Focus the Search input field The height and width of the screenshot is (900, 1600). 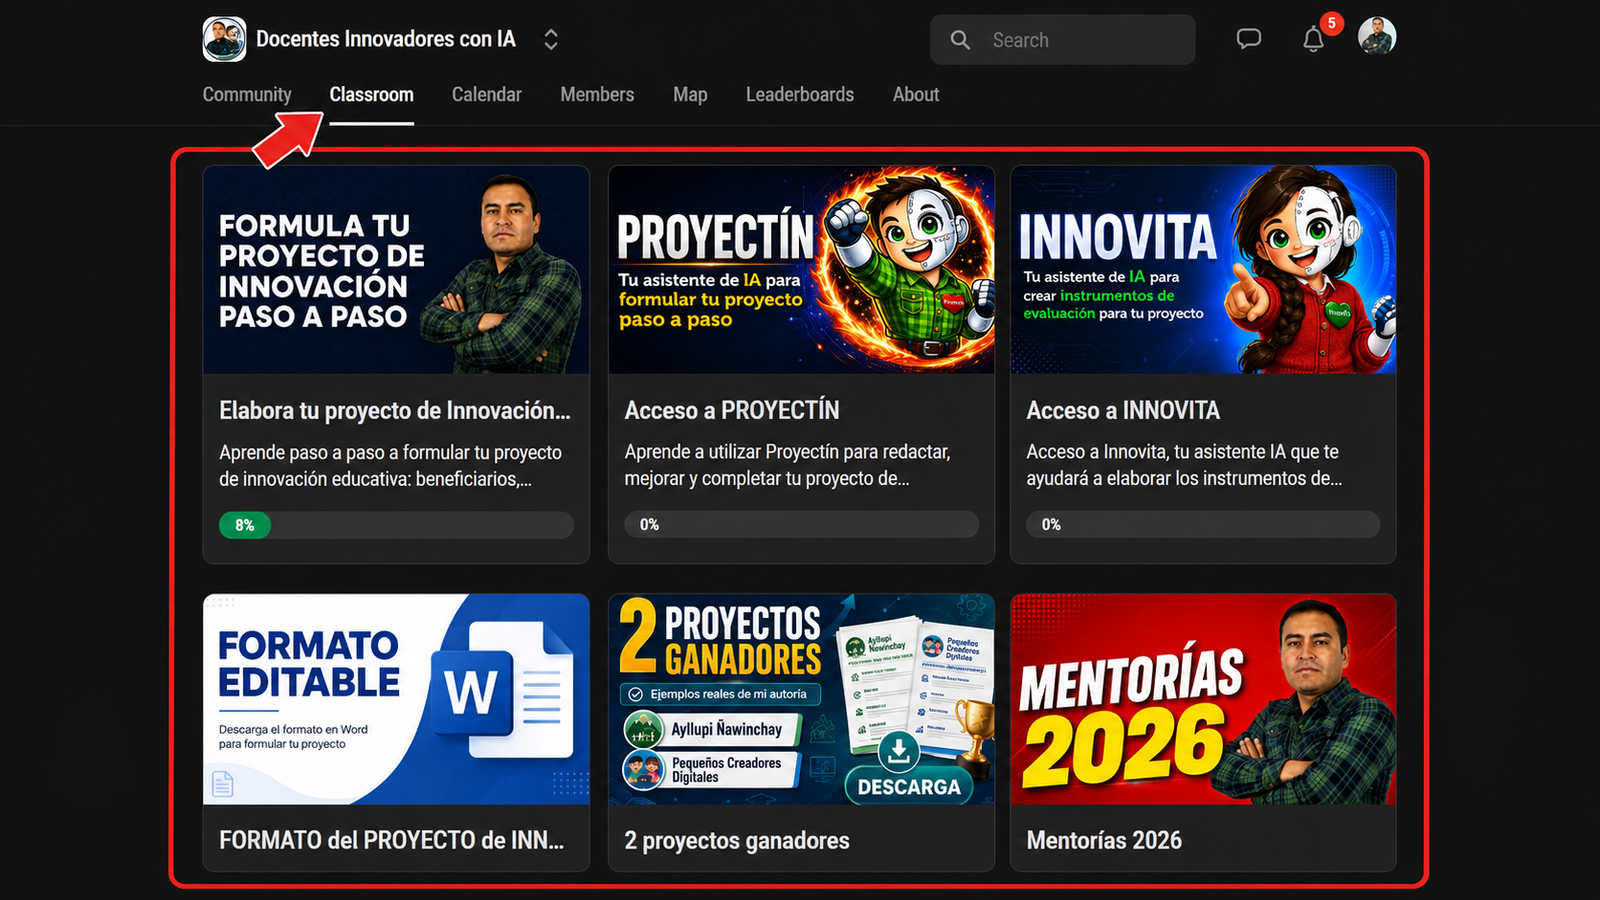(1062, 40)
